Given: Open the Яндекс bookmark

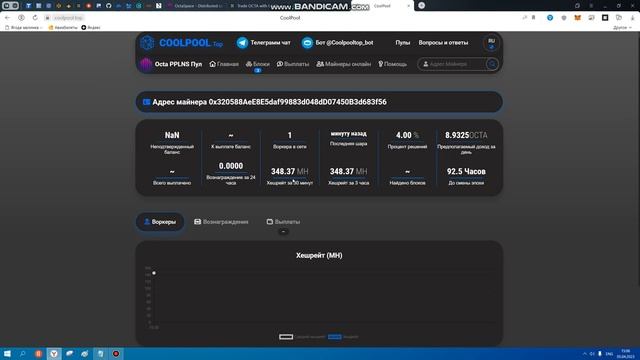Looking at the screenshot, I should [91, 27].
